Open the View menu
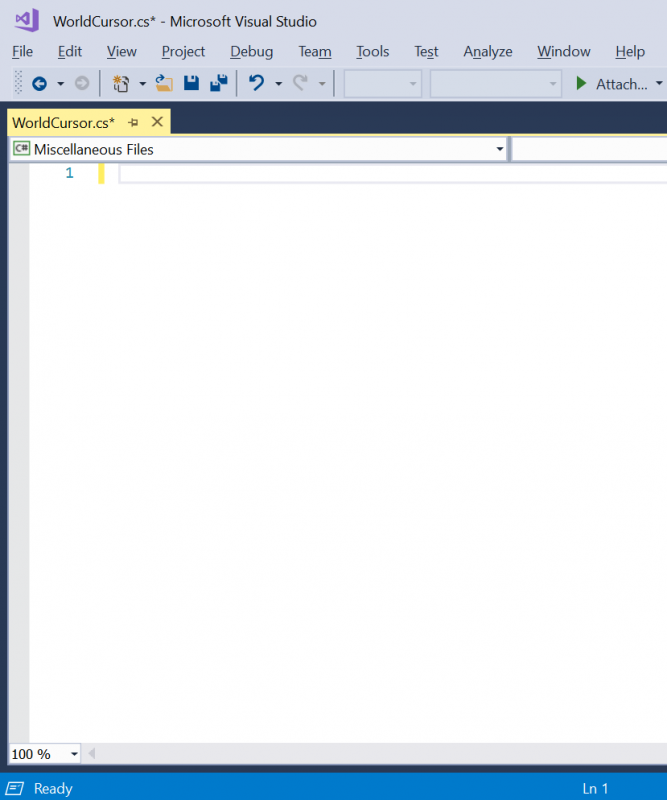 121,52
